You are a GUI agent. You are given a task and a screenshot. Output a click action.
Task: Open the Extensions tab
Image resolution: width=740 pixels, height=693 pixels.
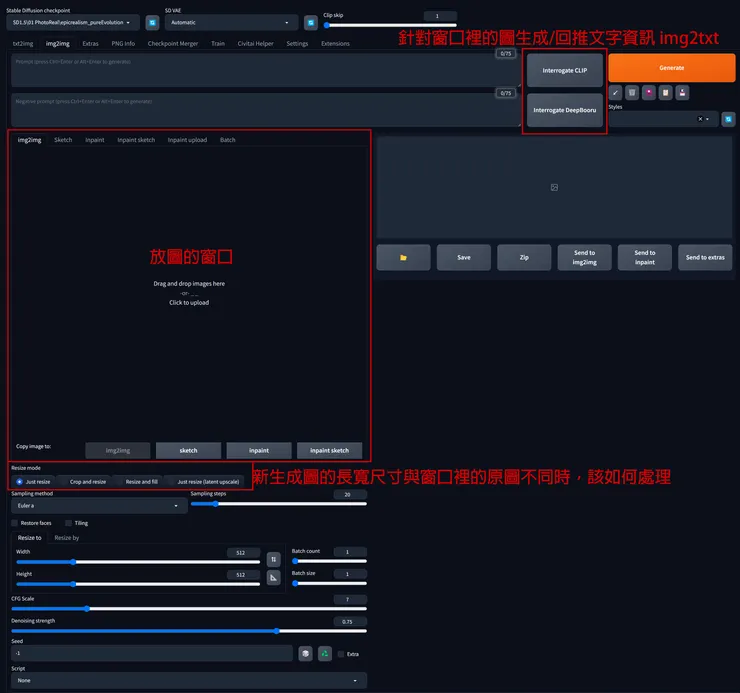336,43
